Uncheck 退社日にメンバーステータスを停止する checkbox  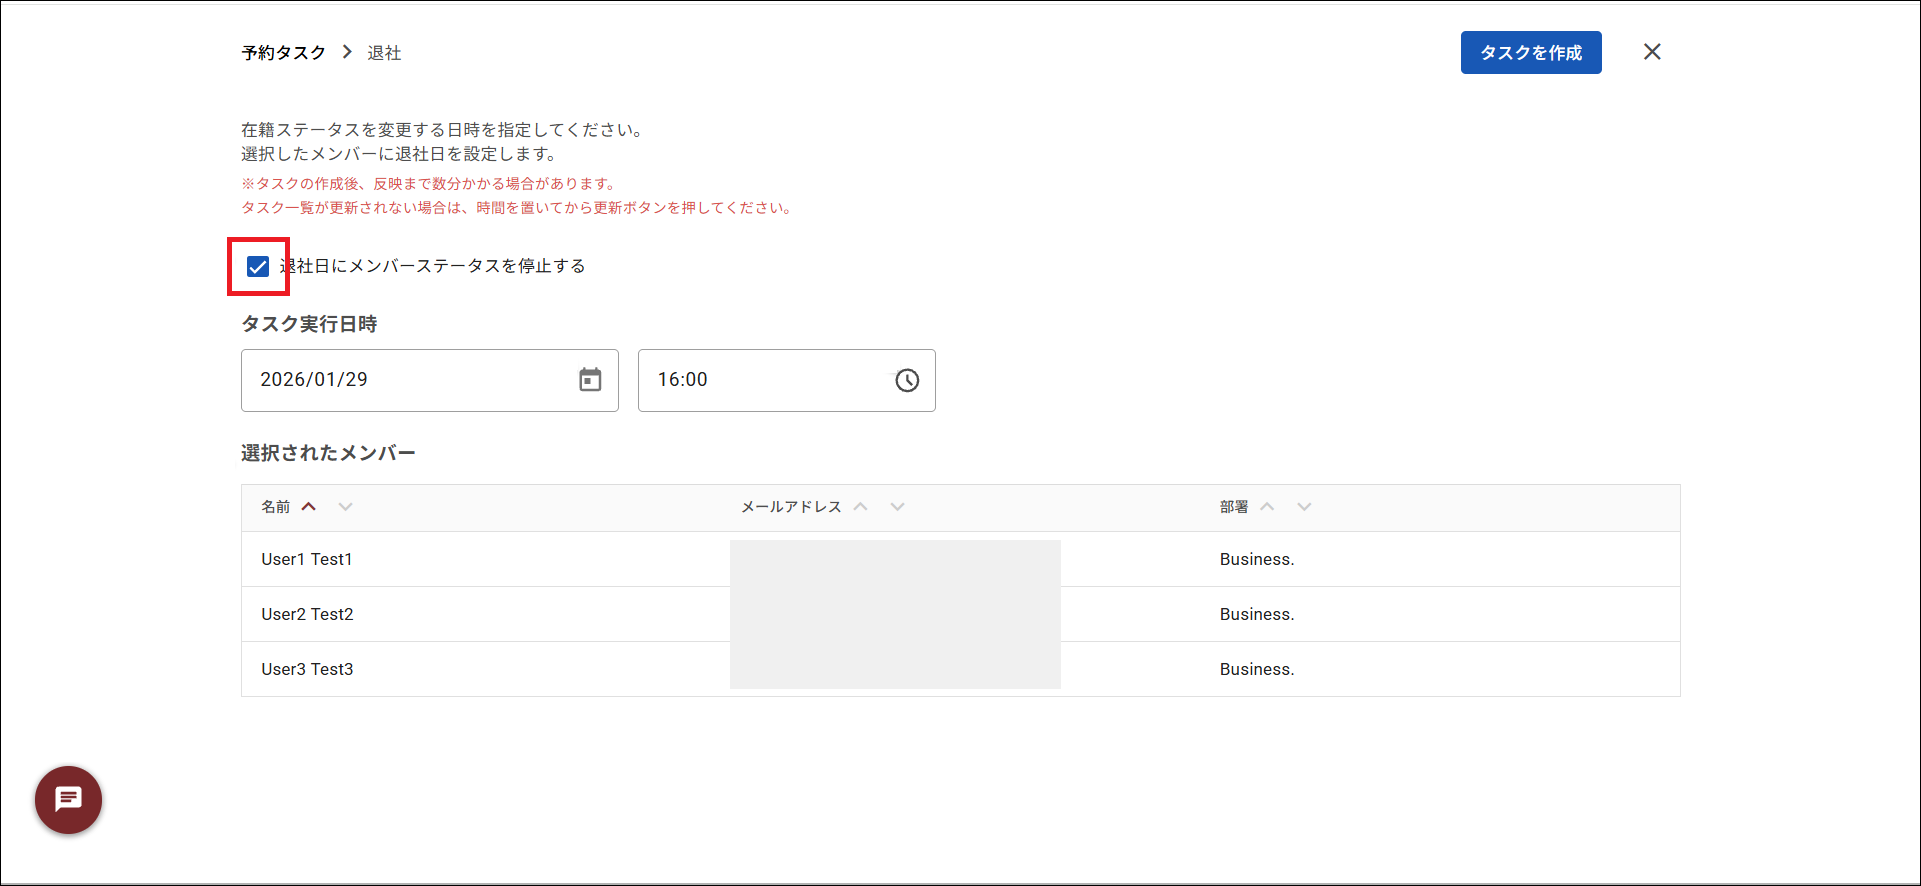(258, 266)
